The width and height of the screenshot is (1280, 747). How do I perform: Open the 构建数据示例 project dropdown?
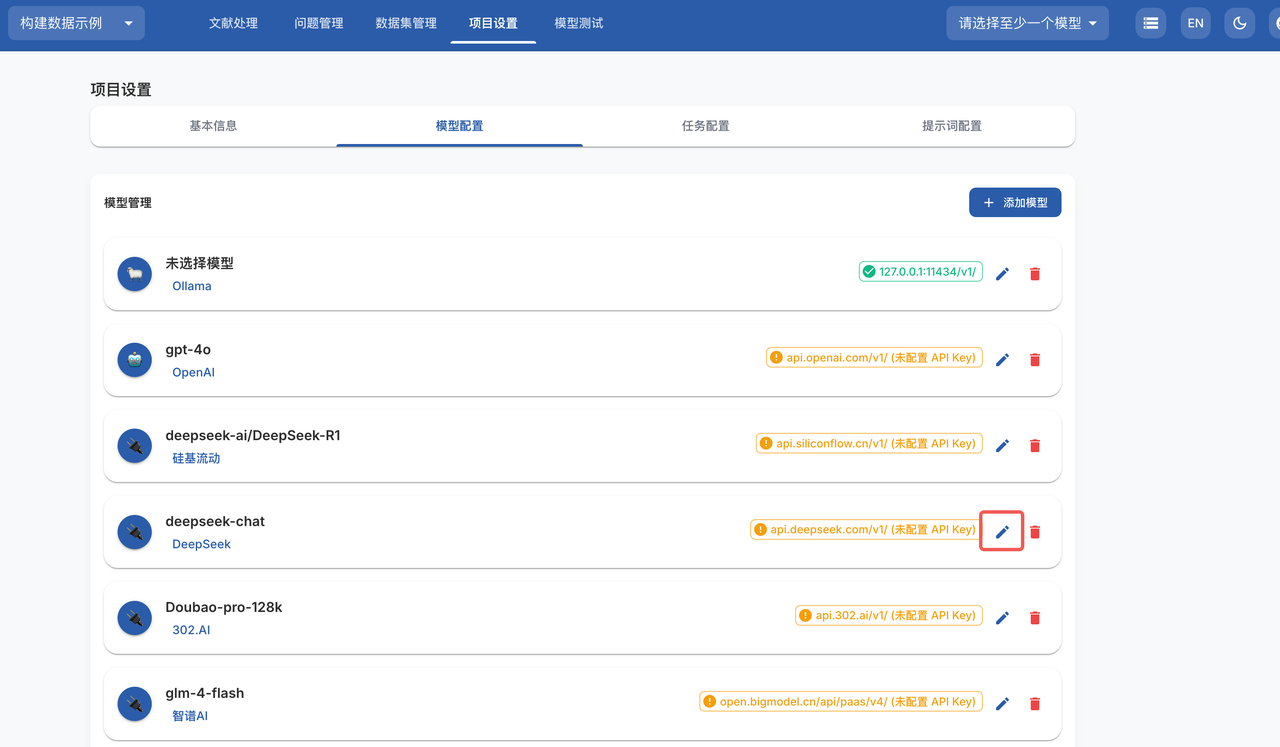[x=76, y=23]
